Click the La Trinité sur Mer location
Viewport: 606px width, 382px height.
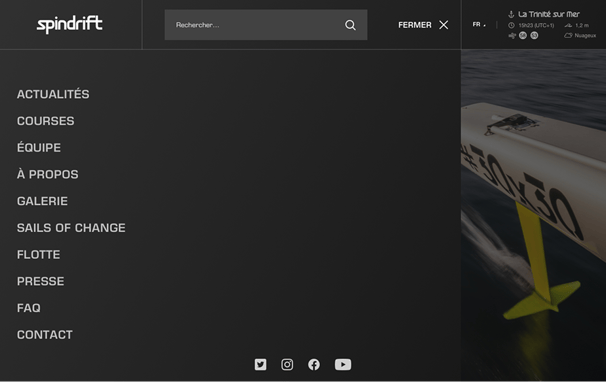pos(548,14)
